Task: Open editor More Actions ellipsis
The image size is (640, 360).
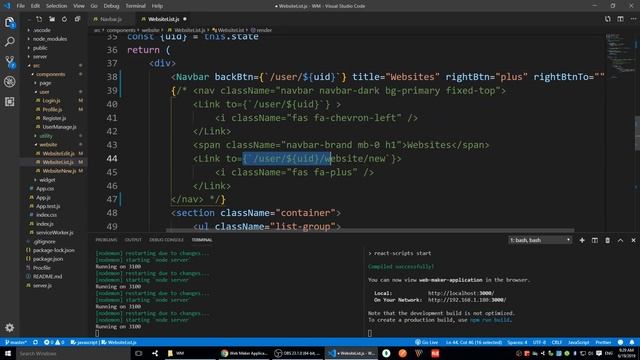Action: pyautogui.click(x=633, y=19)
